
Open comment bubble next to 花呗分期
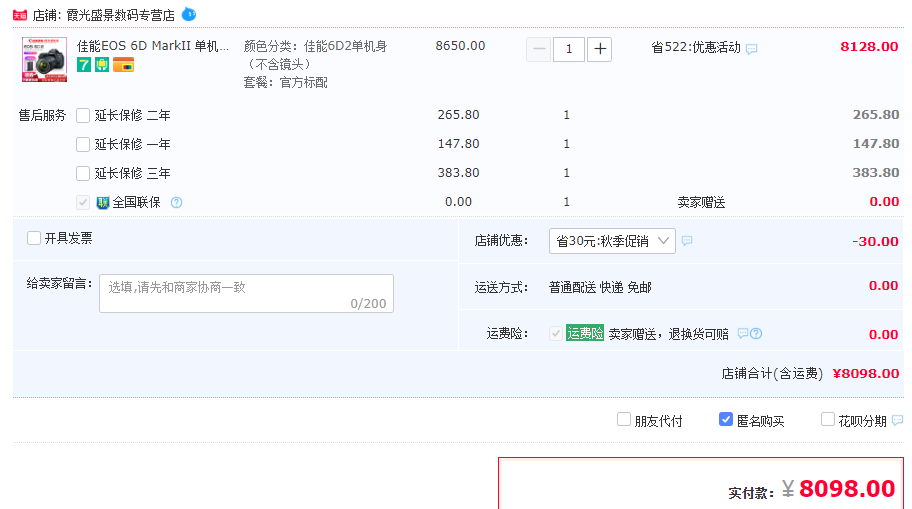[x=898, y=420]
